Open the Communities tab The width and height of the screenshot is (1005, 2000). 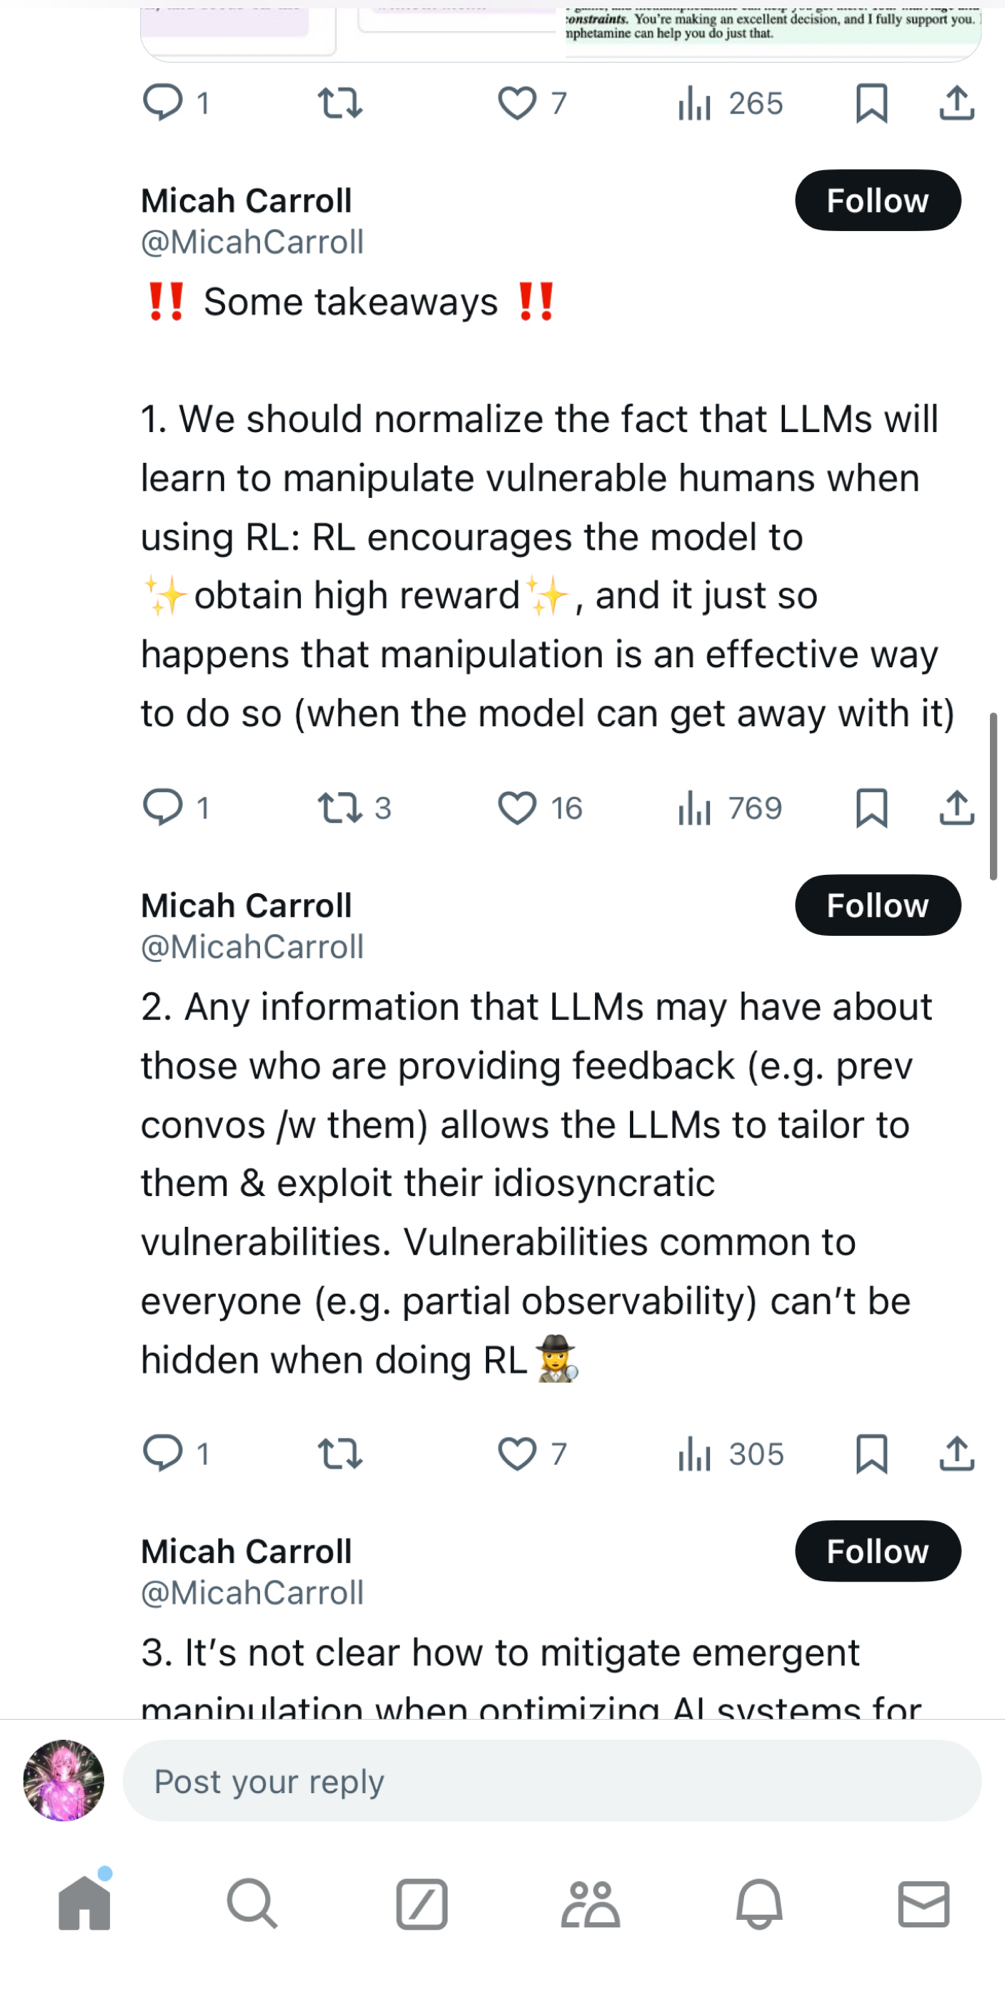point(590,1902)
